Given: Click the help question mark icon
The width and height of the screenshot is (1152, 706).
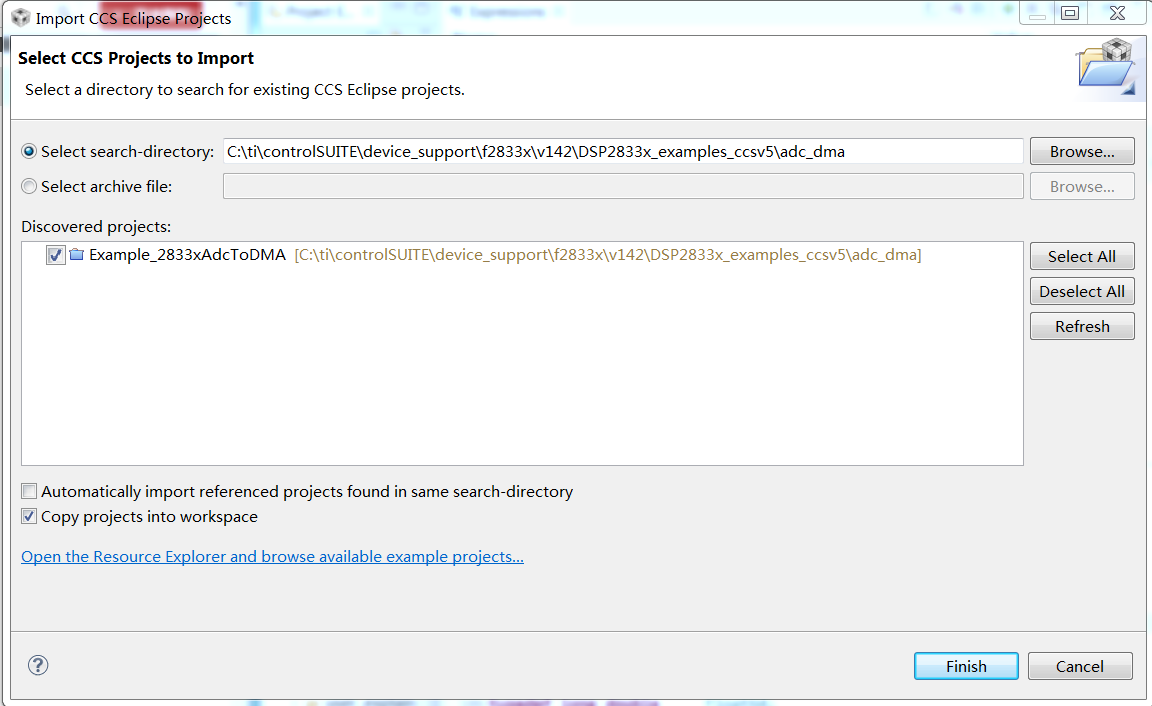Looking at the screenshot, I should [38, 666].
